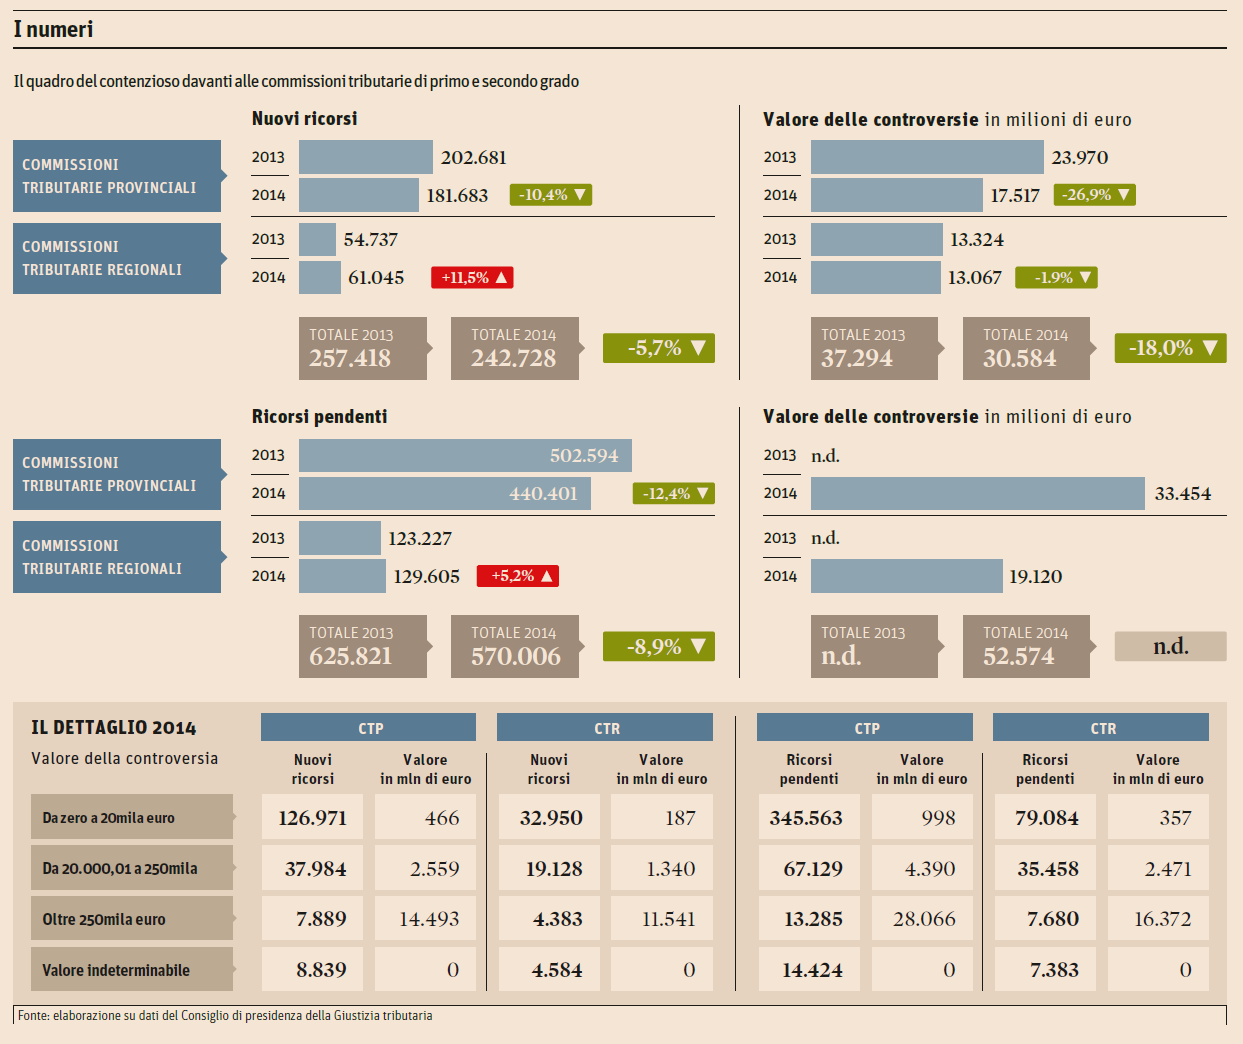Click the green -10,4% down arrow badge
Viewport: 1243px width, 1044px height.
(x=550, y=195)
